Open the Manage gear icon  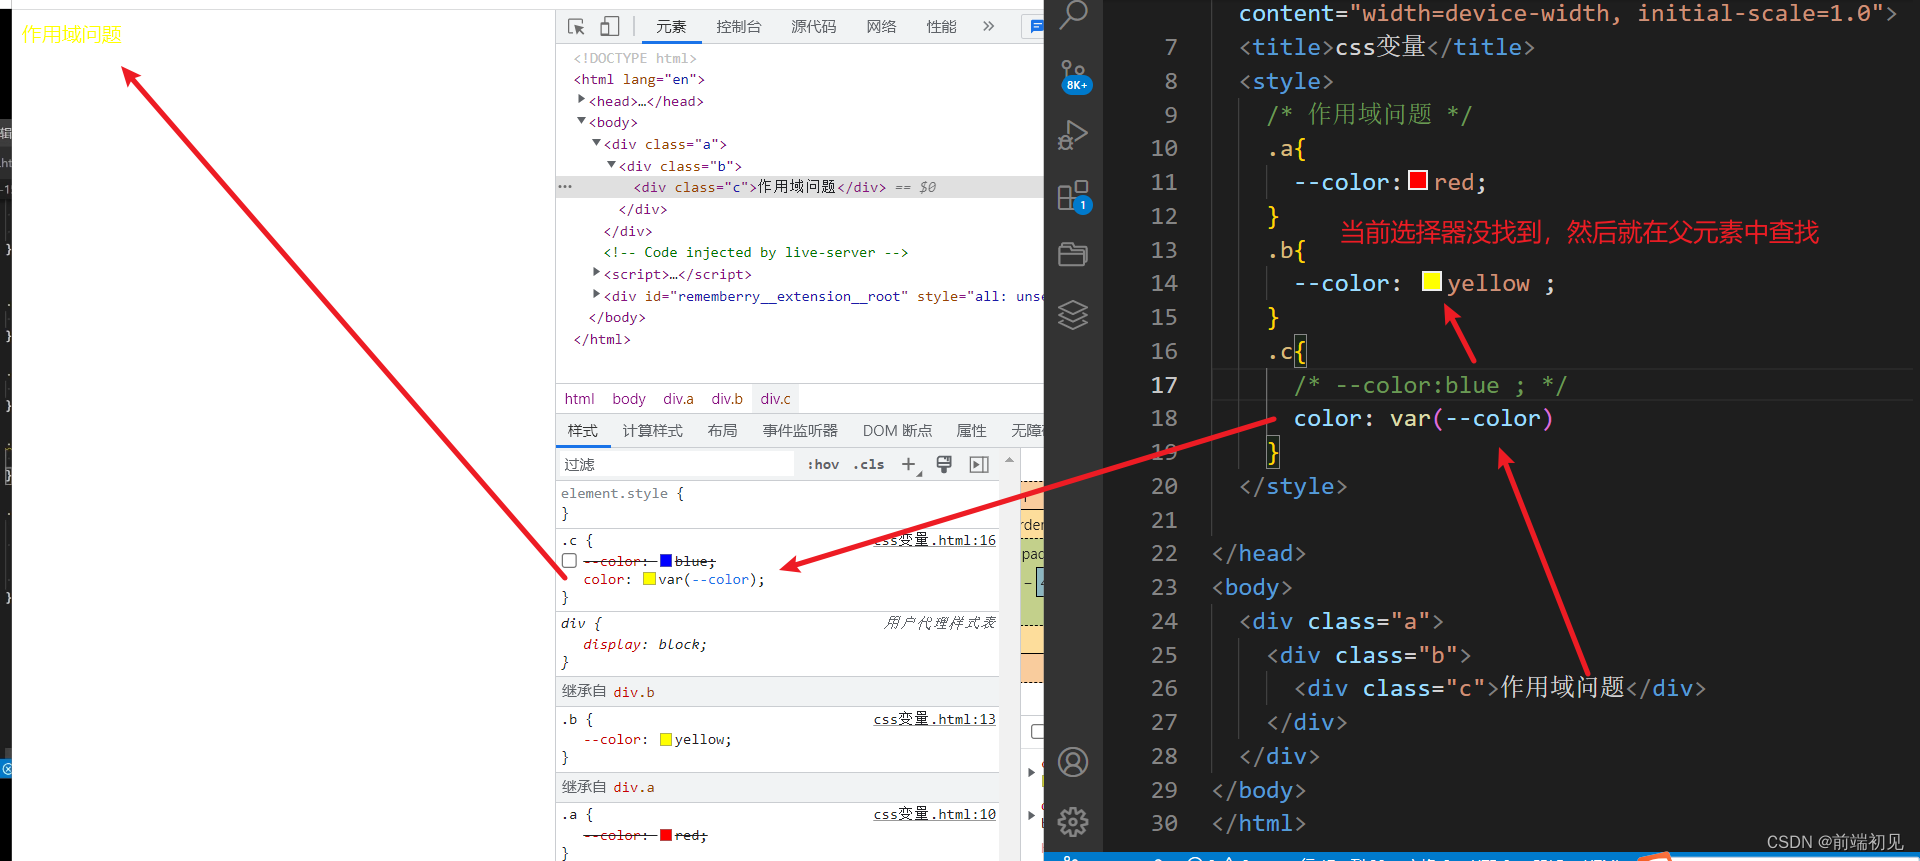pos(1073,822)
